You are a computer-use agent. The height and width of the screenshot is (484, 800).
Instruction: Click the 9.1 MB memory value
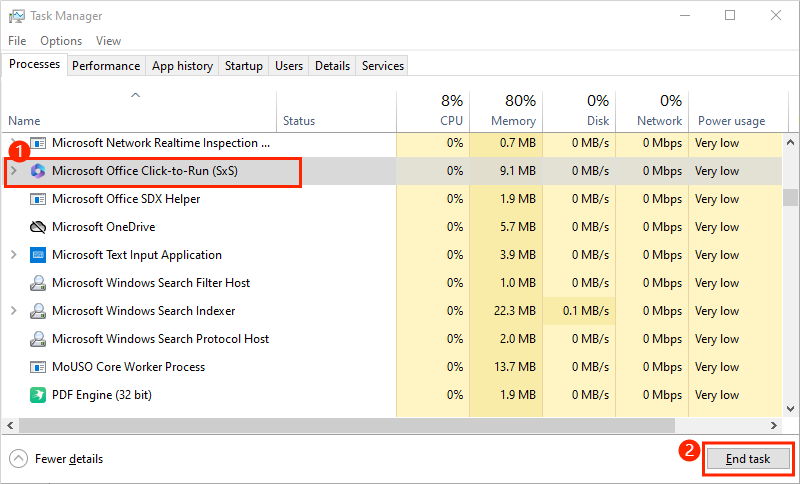click(x=518, y=171)
